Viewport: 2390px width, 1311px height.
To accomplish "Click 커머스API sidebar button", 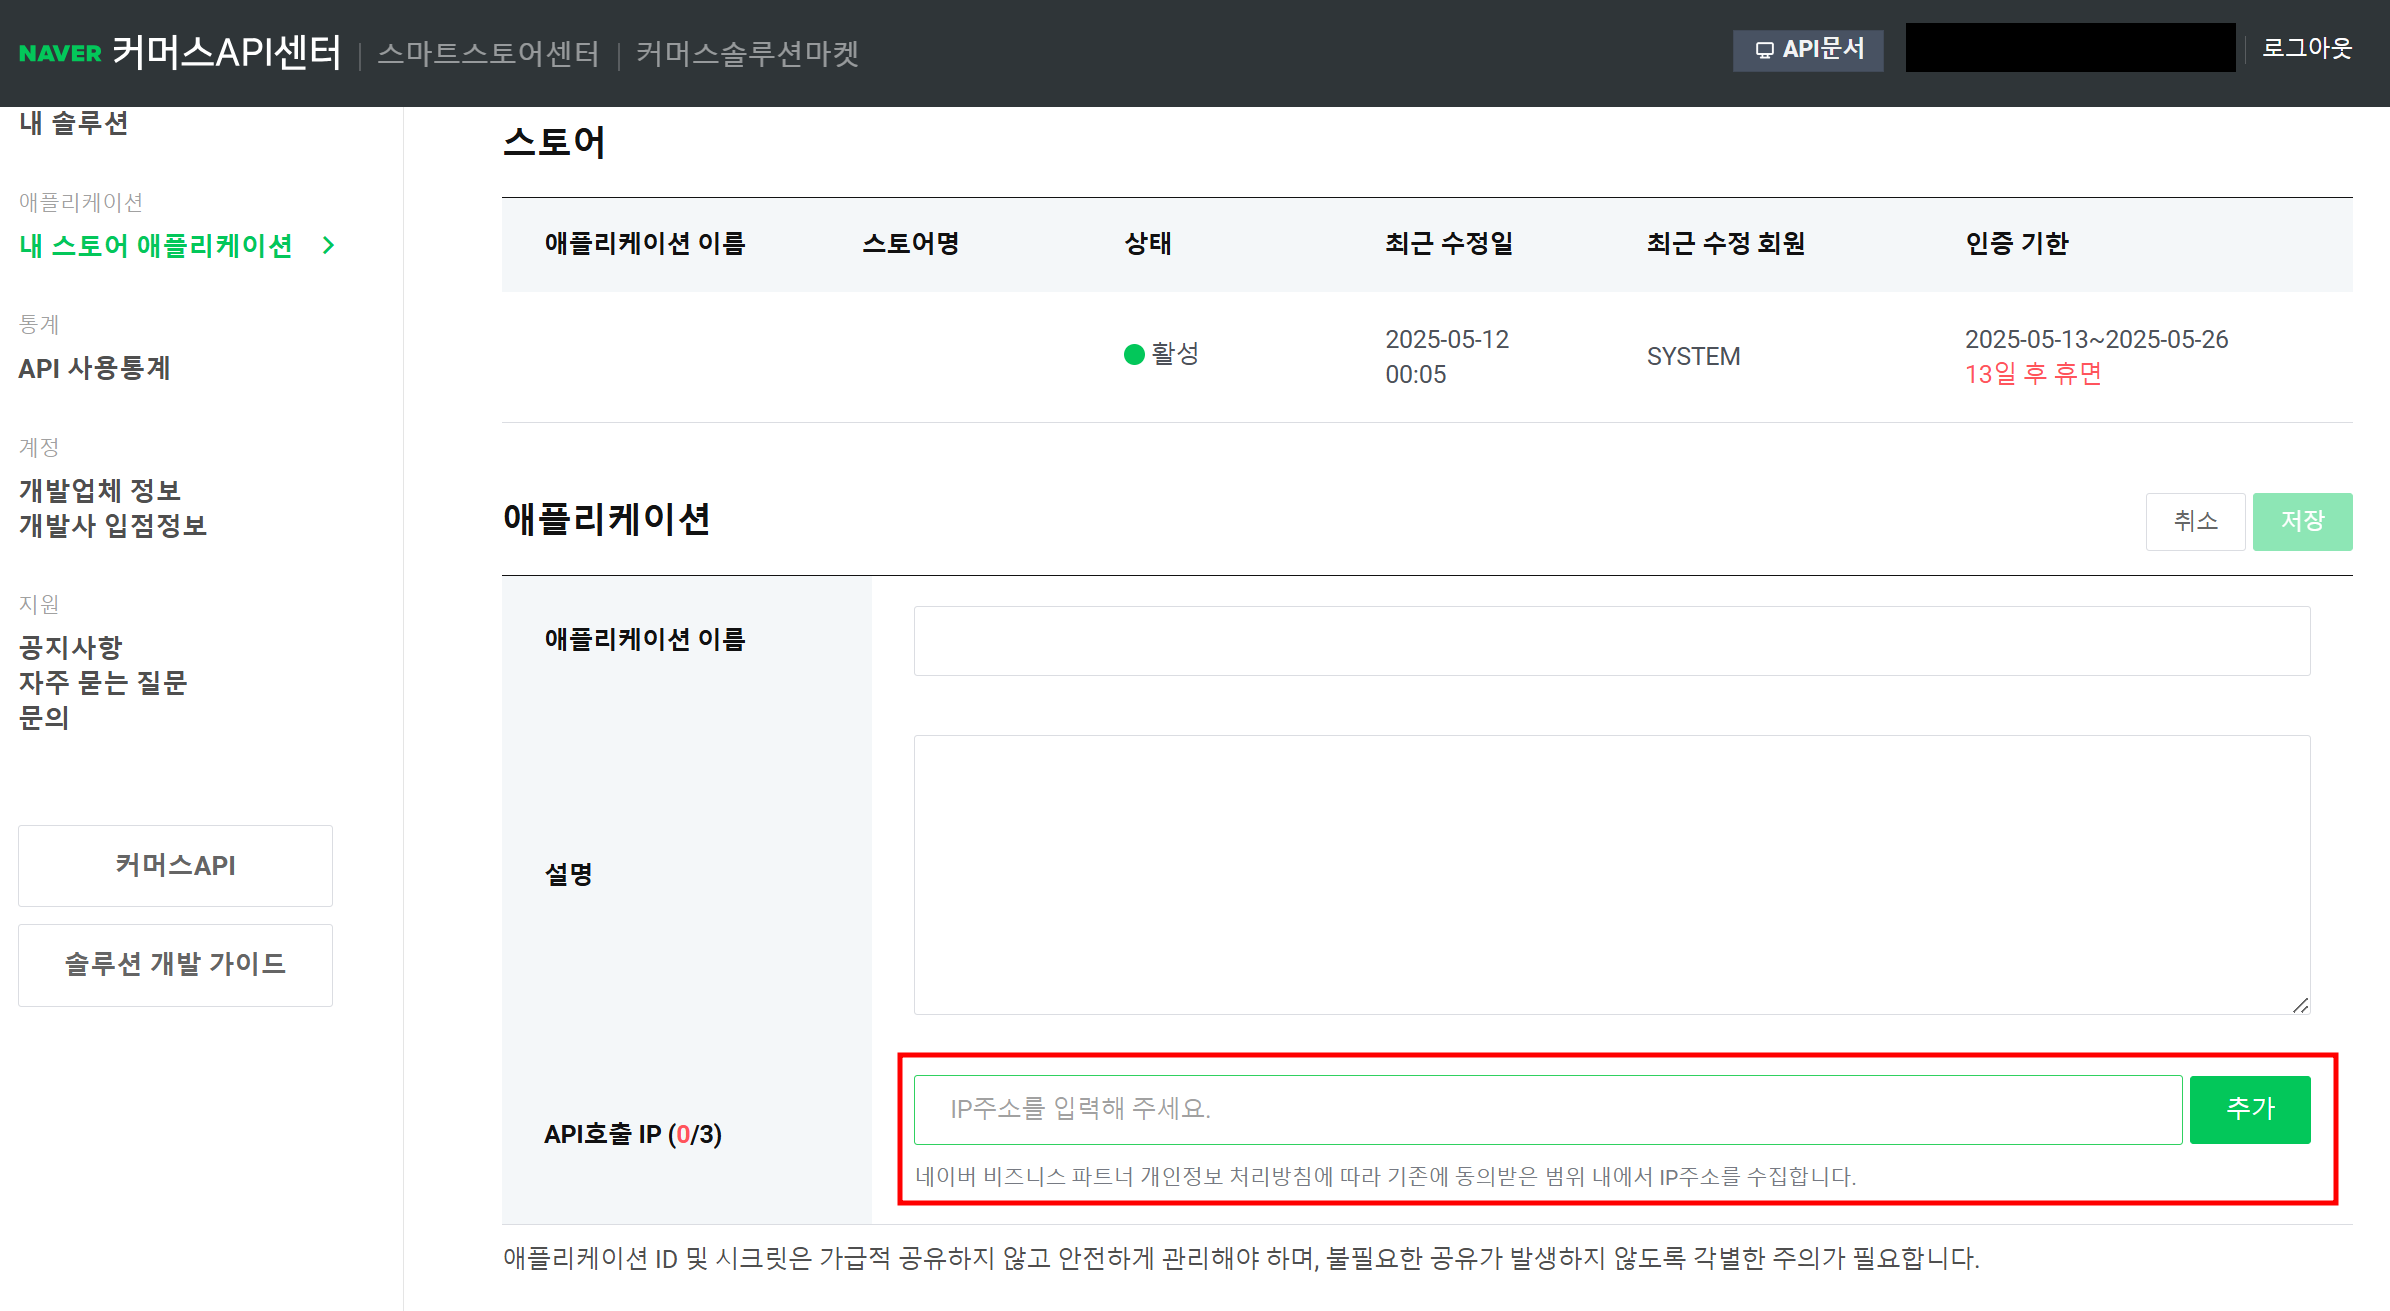I will (x=175, y=865).
